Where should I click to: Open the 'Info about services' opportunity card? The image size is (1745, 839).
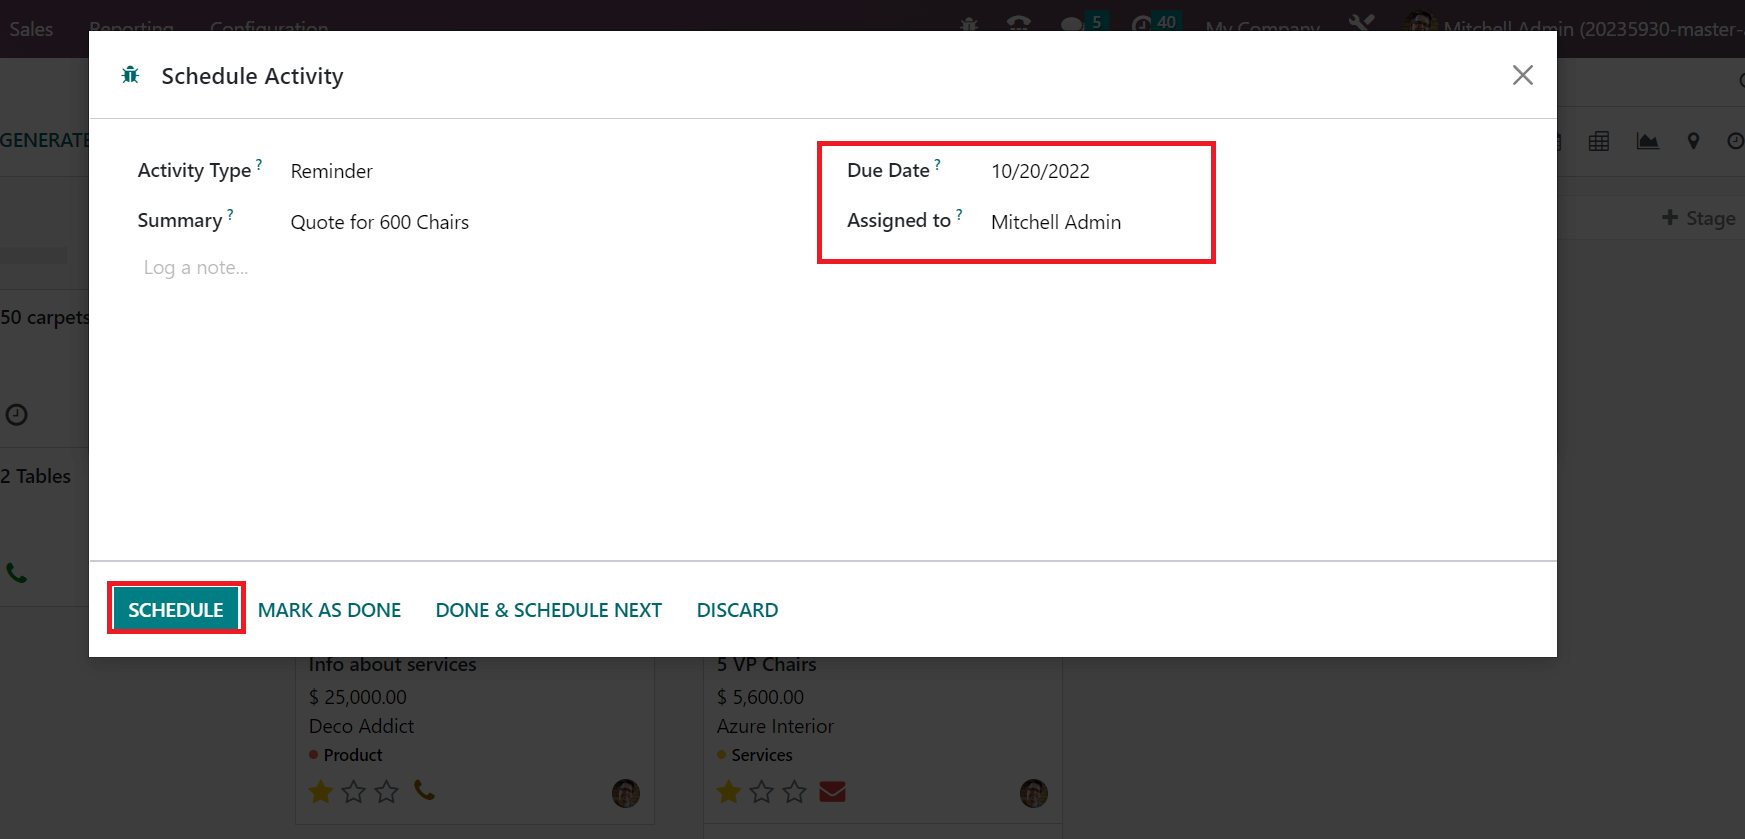coord(392,665)
